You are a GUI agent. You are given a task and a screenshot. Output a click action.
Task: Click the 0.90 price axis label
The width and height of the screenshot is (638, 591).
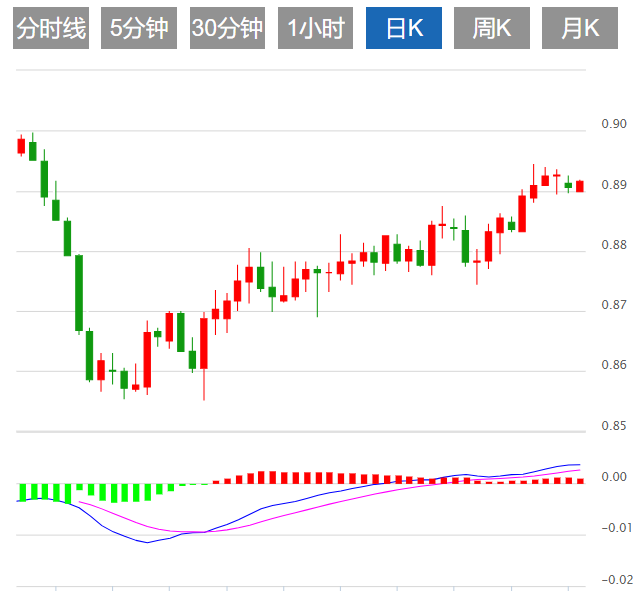613,125
